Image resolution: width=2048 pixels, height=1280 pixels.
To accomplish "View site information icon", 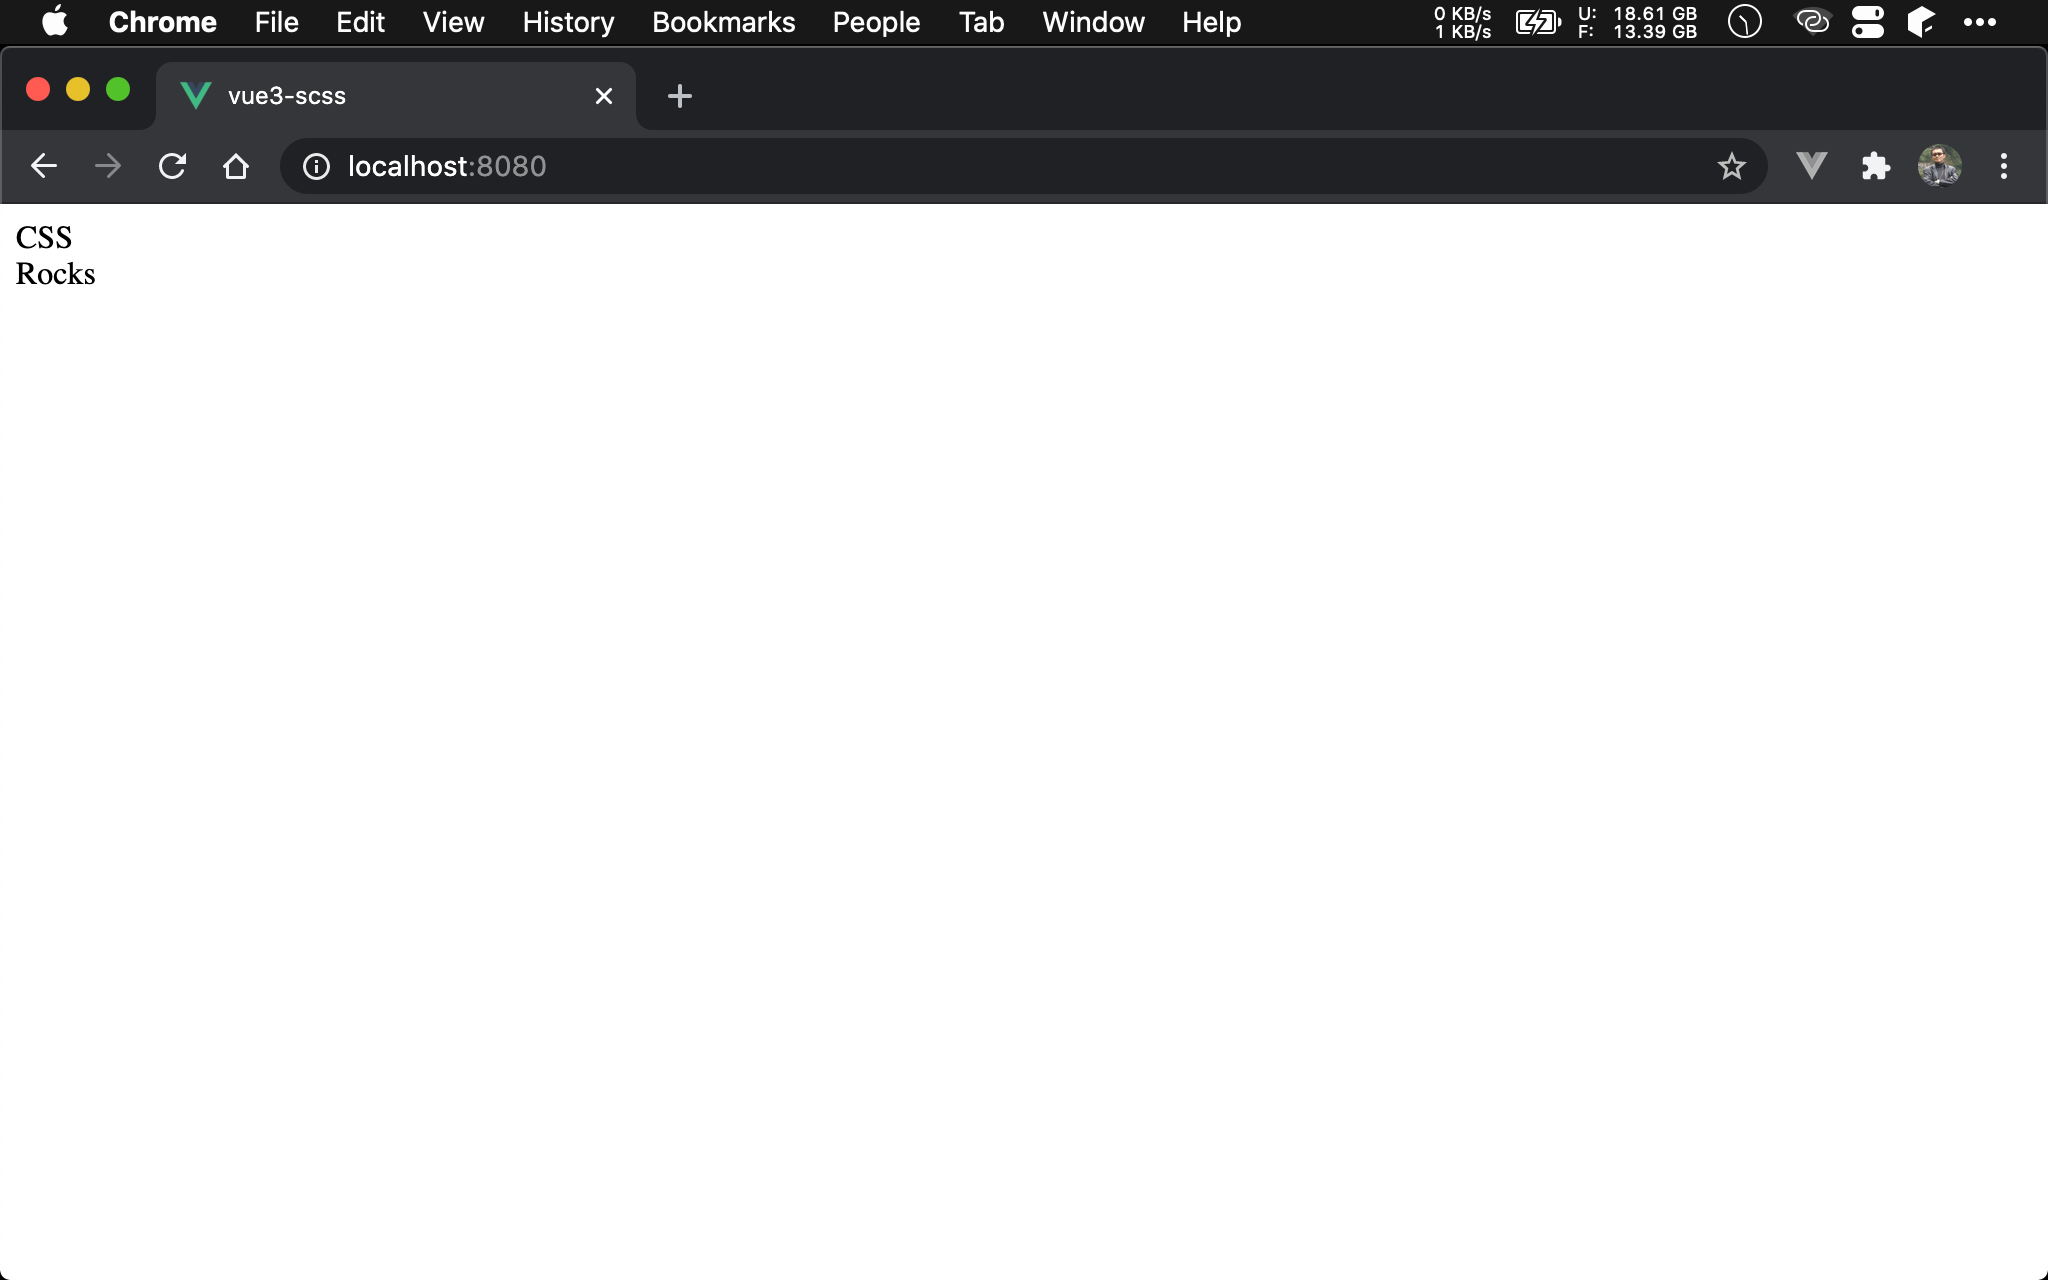I will tap(316, 166).
